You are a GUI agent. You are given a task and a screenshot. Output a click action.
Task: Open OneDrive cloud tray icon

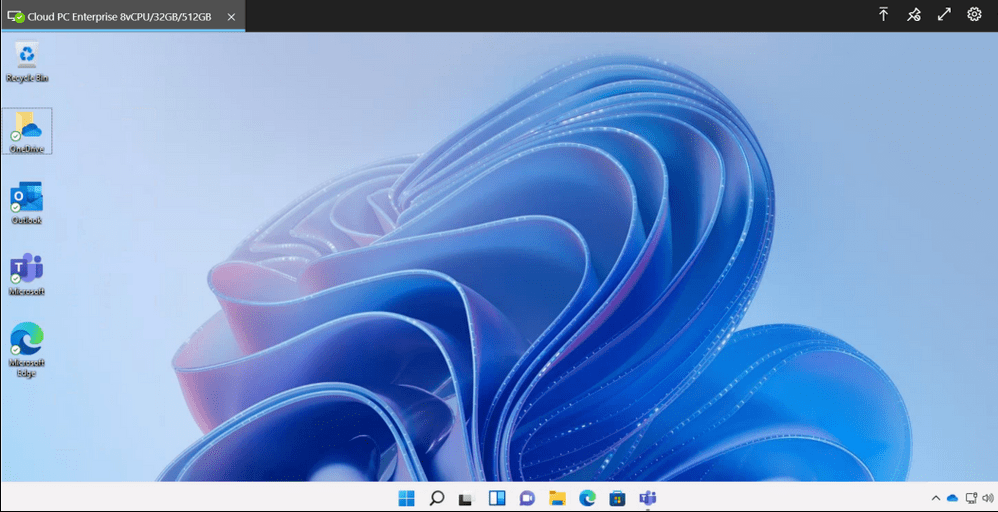pyautogui.click(x=952, y=498)
